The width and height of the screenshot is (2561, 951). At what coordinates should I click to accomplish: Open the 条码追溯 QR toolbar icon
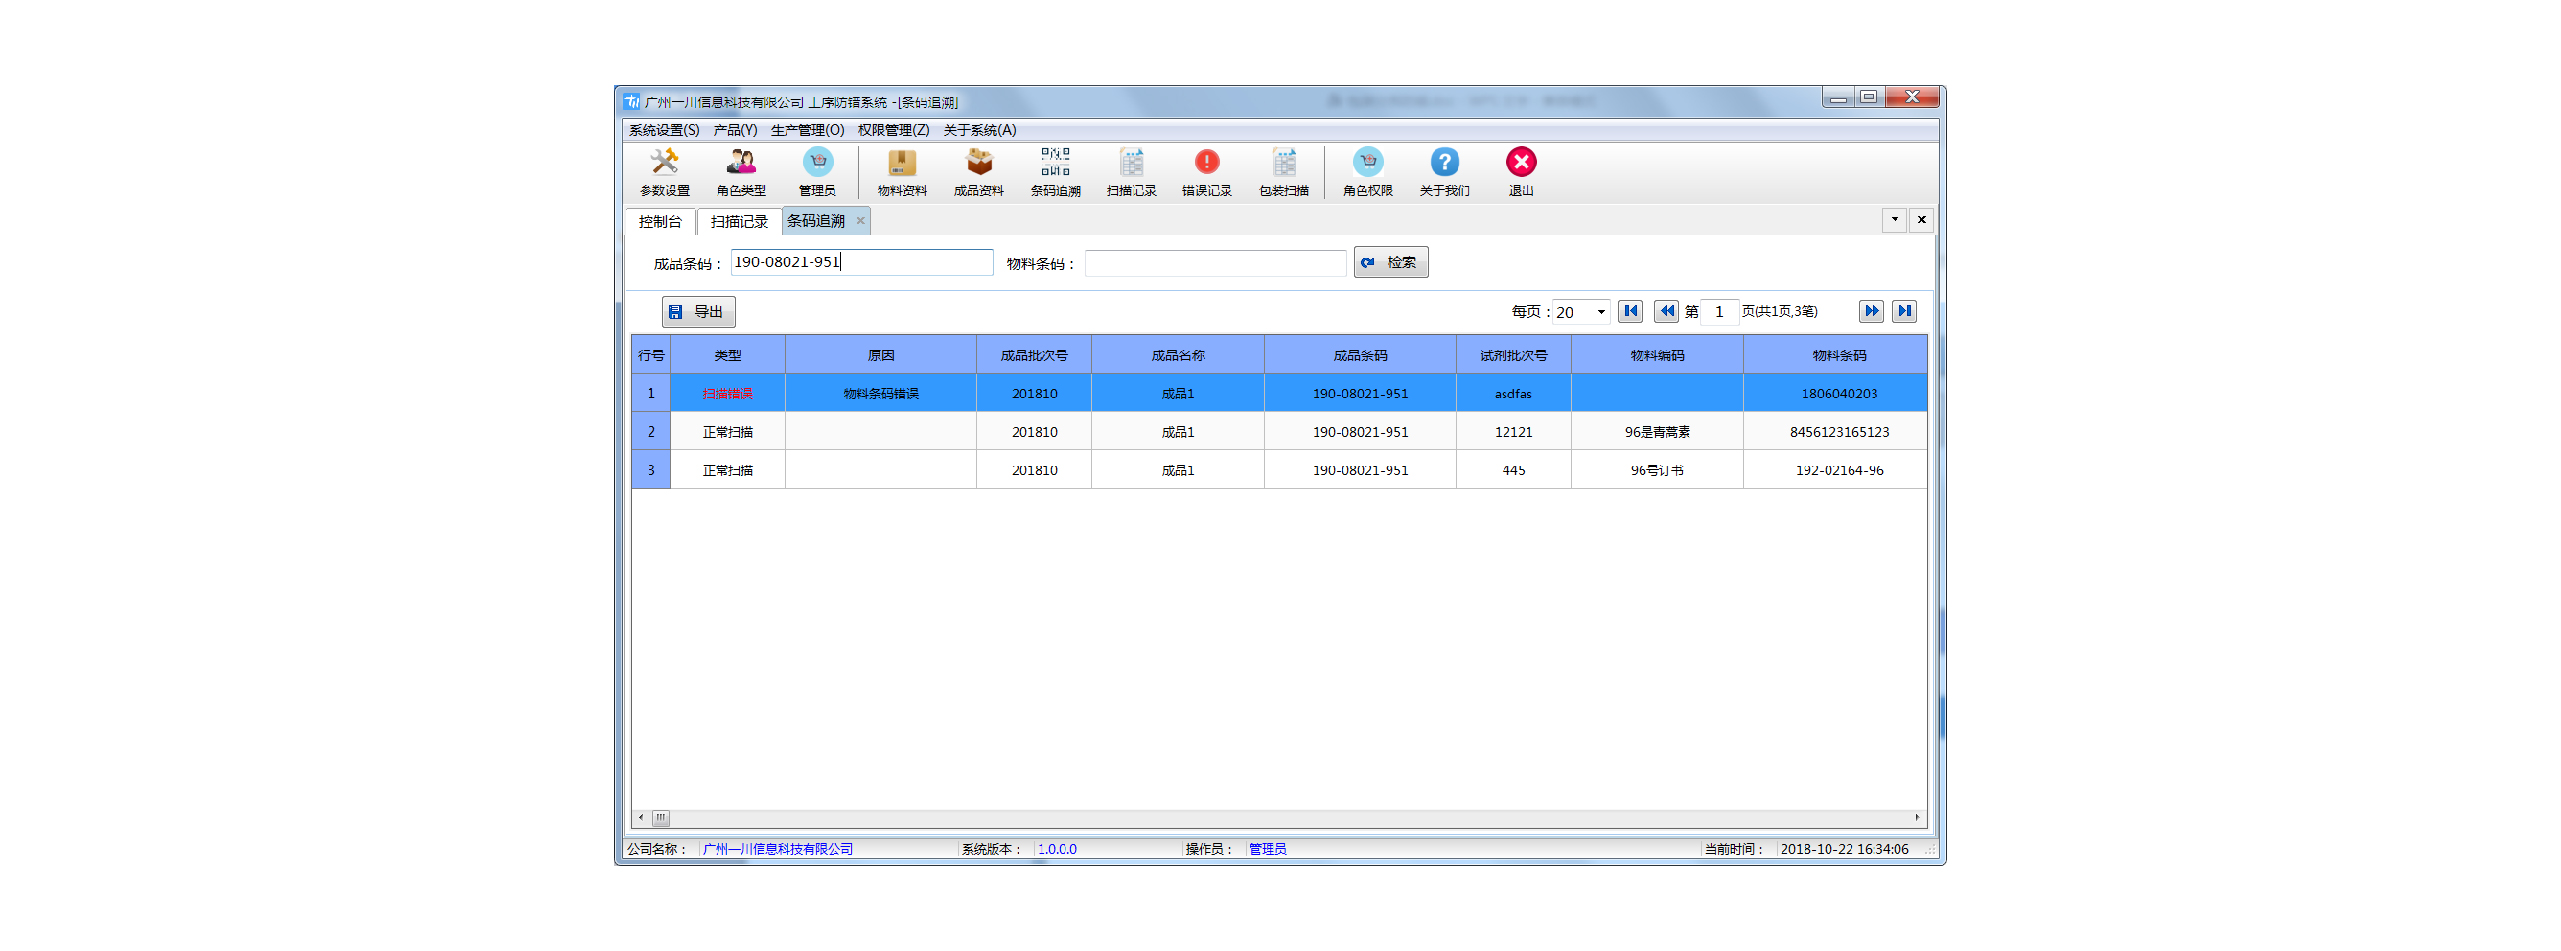click(1055, 172)
